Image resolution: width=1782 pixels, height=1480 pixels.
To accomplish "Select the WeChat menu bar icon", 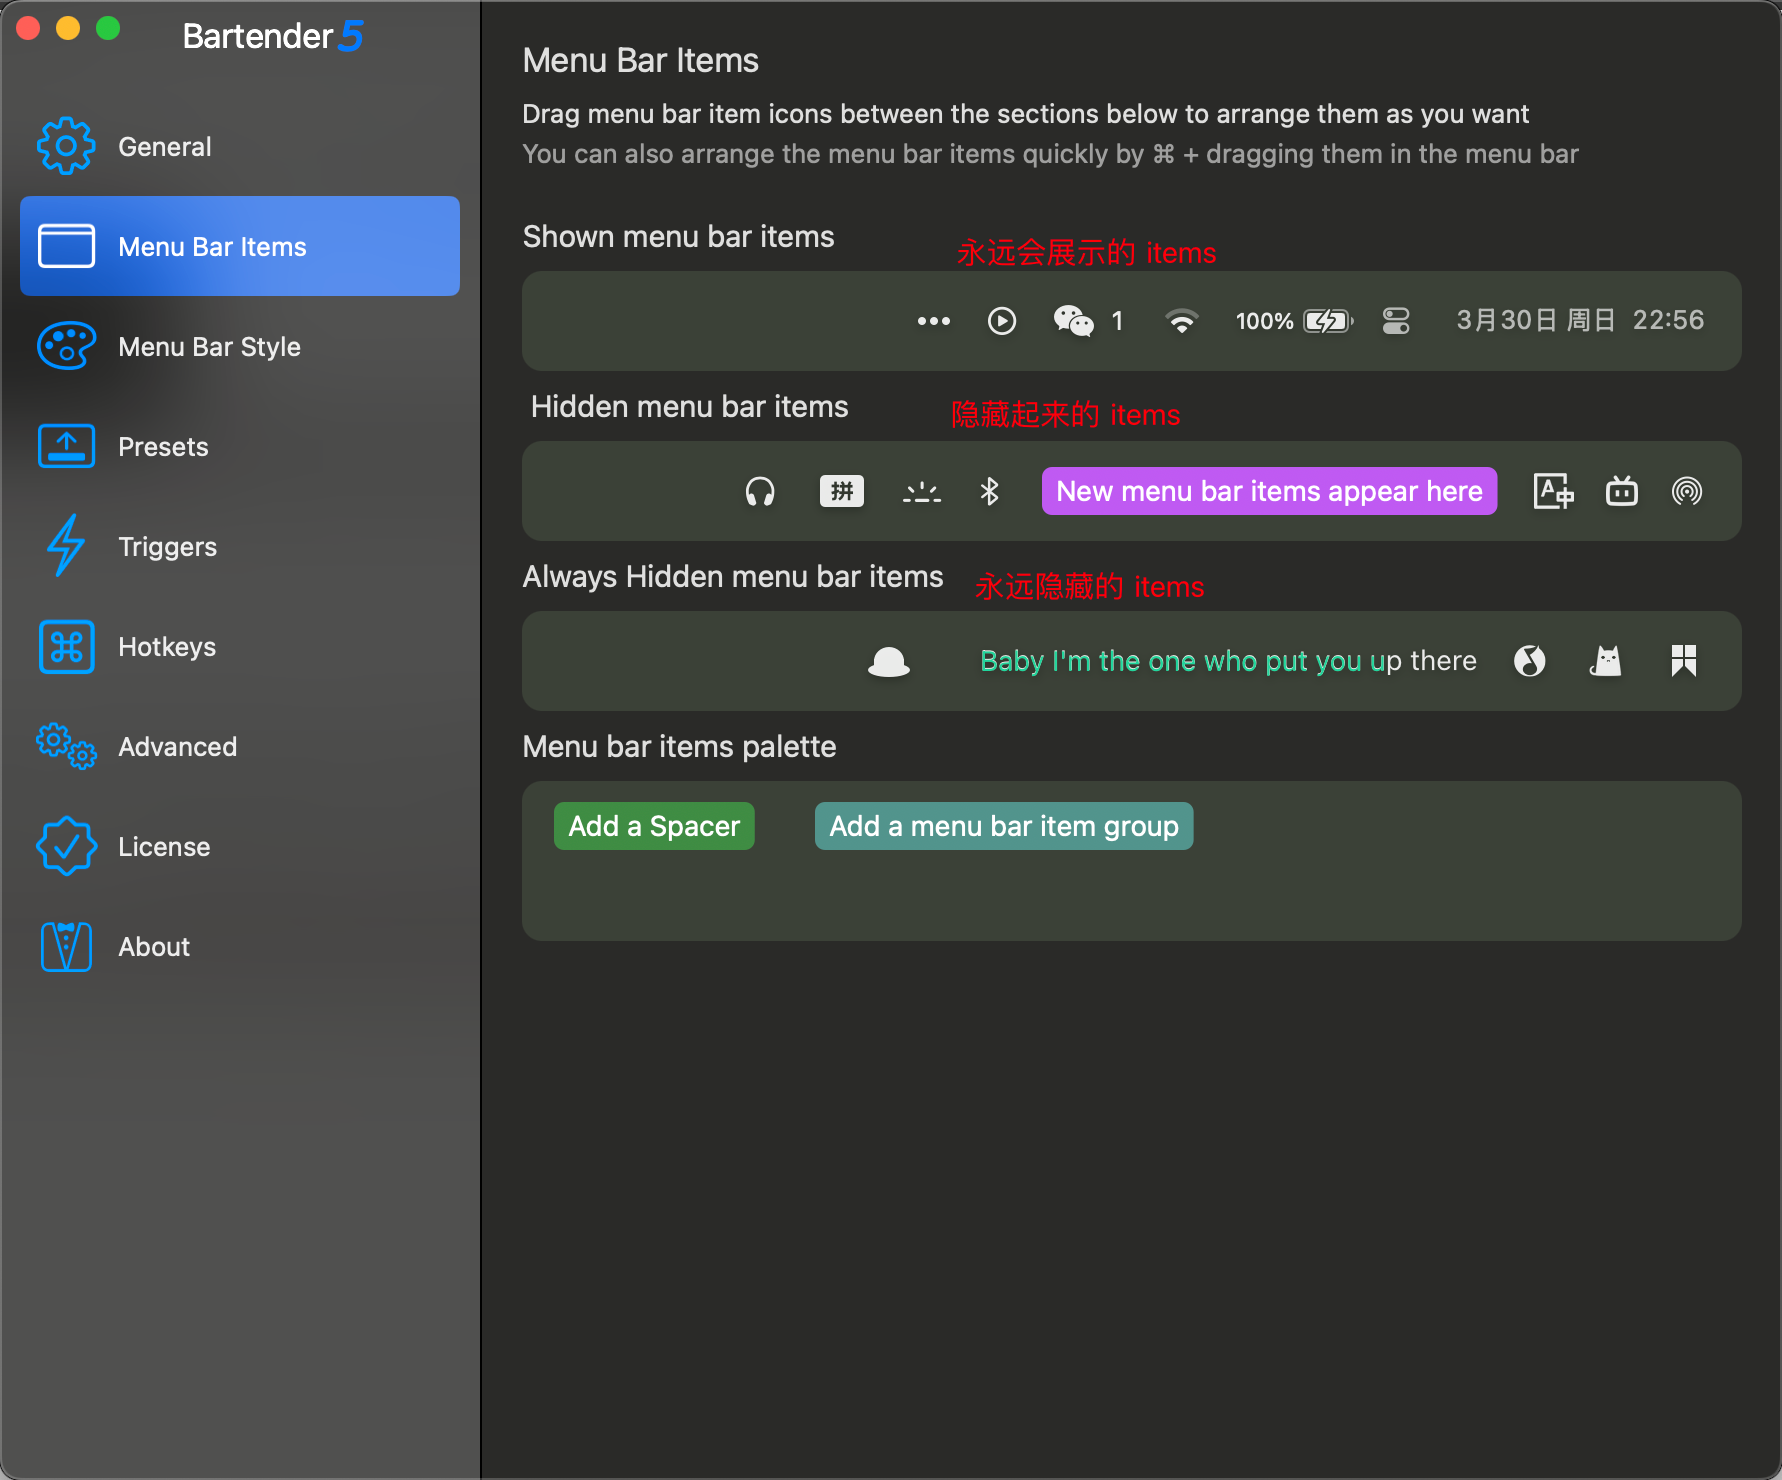I will (1073, 321).
